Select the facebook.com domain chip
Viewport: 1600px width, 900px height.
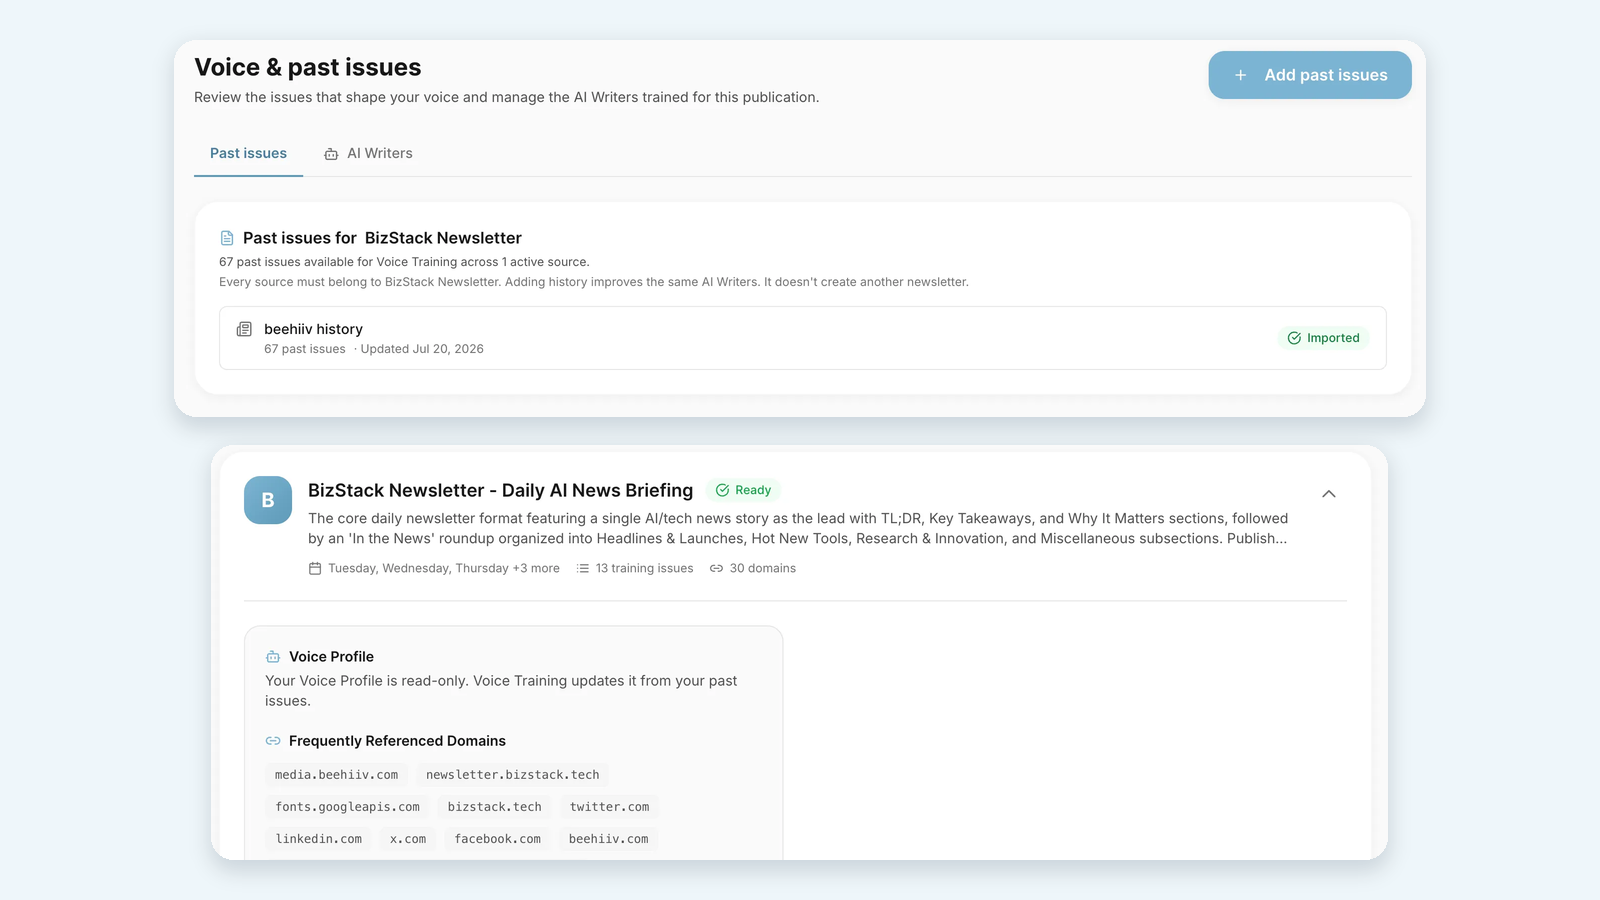[x=498, y=839]
